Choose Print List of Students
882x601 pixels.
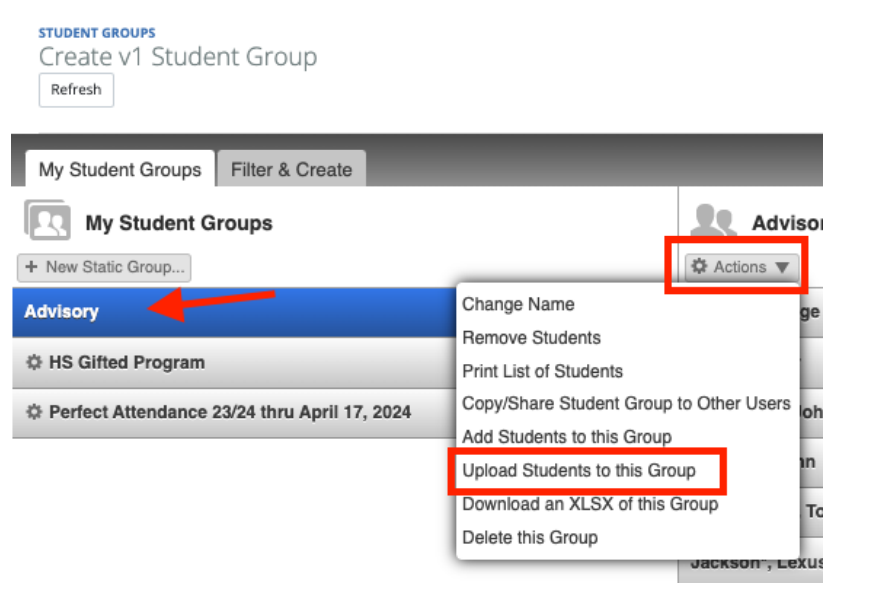(x=542, y=371)
